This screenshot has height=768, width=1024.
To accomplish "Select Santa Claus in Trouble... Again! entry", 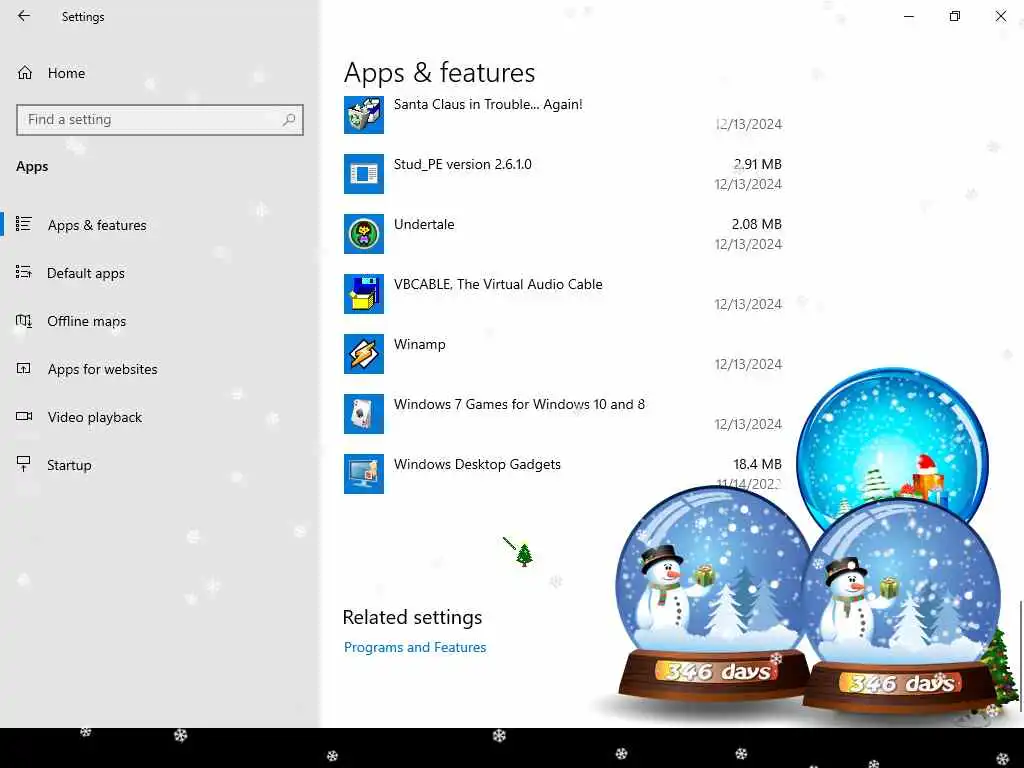I will coord(563,114).
